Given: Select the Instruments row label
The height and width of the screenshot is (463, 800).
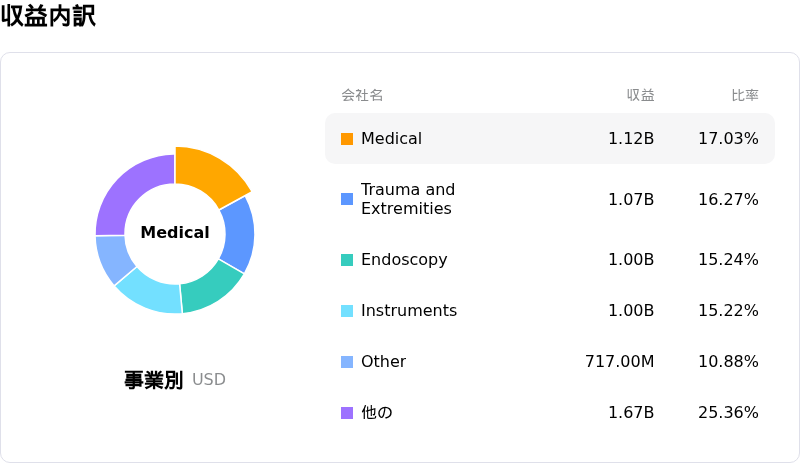Looking at the screenshot, I should tap(409, 310).
